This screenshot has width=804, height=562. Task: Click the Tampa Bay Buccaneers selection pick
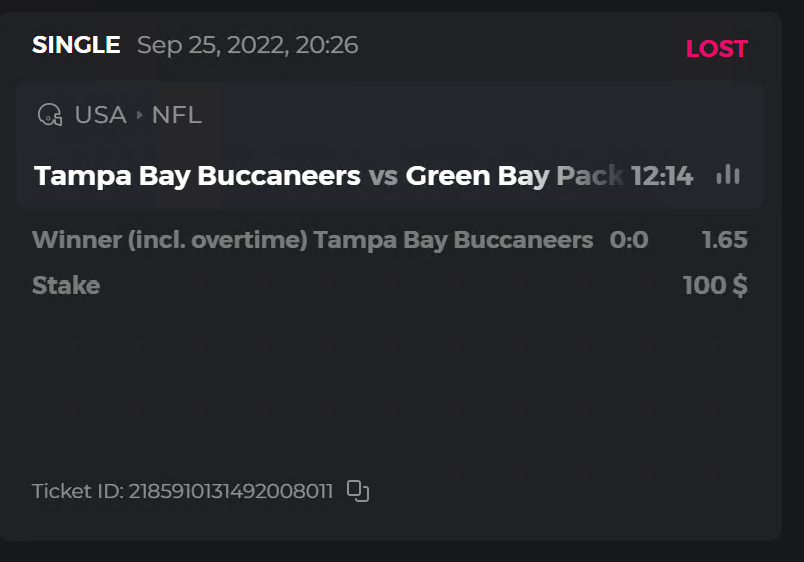[x=453, y=240]
